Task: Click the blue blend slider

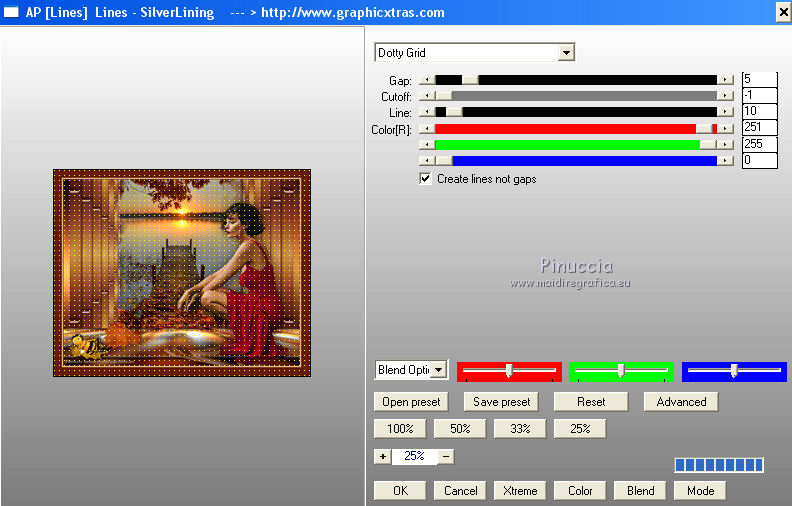Action: tap(734, 371)
